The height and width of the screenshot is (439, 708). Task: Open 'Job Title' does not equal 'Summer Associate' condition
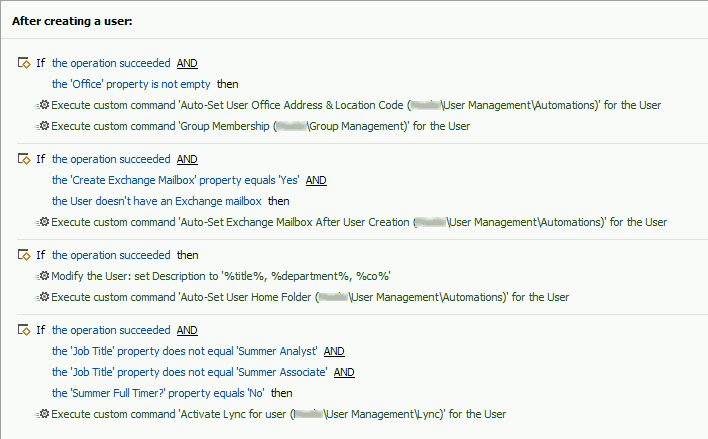point(190,372)
